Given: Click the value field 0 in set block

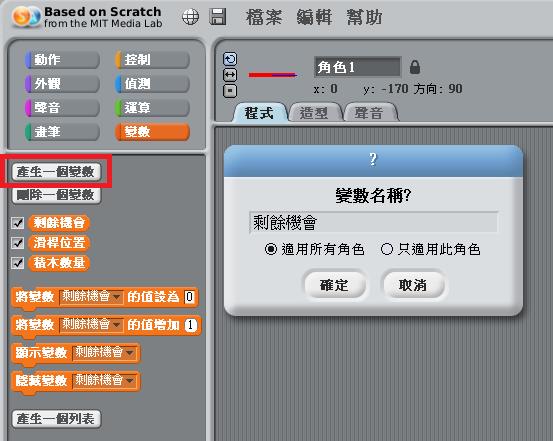Looking at the screenshot, I should click(x=189, y=297).
